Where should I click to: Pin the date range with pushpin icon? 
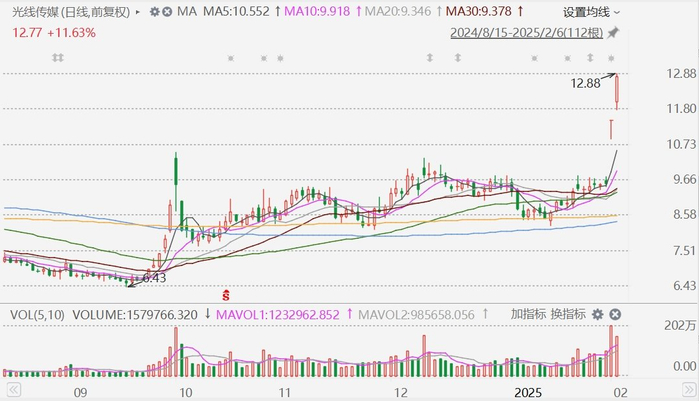[613, 33]
